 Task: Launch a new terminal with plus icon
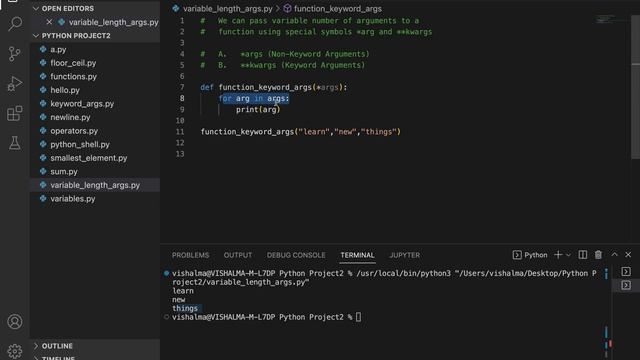coord(558,255)
